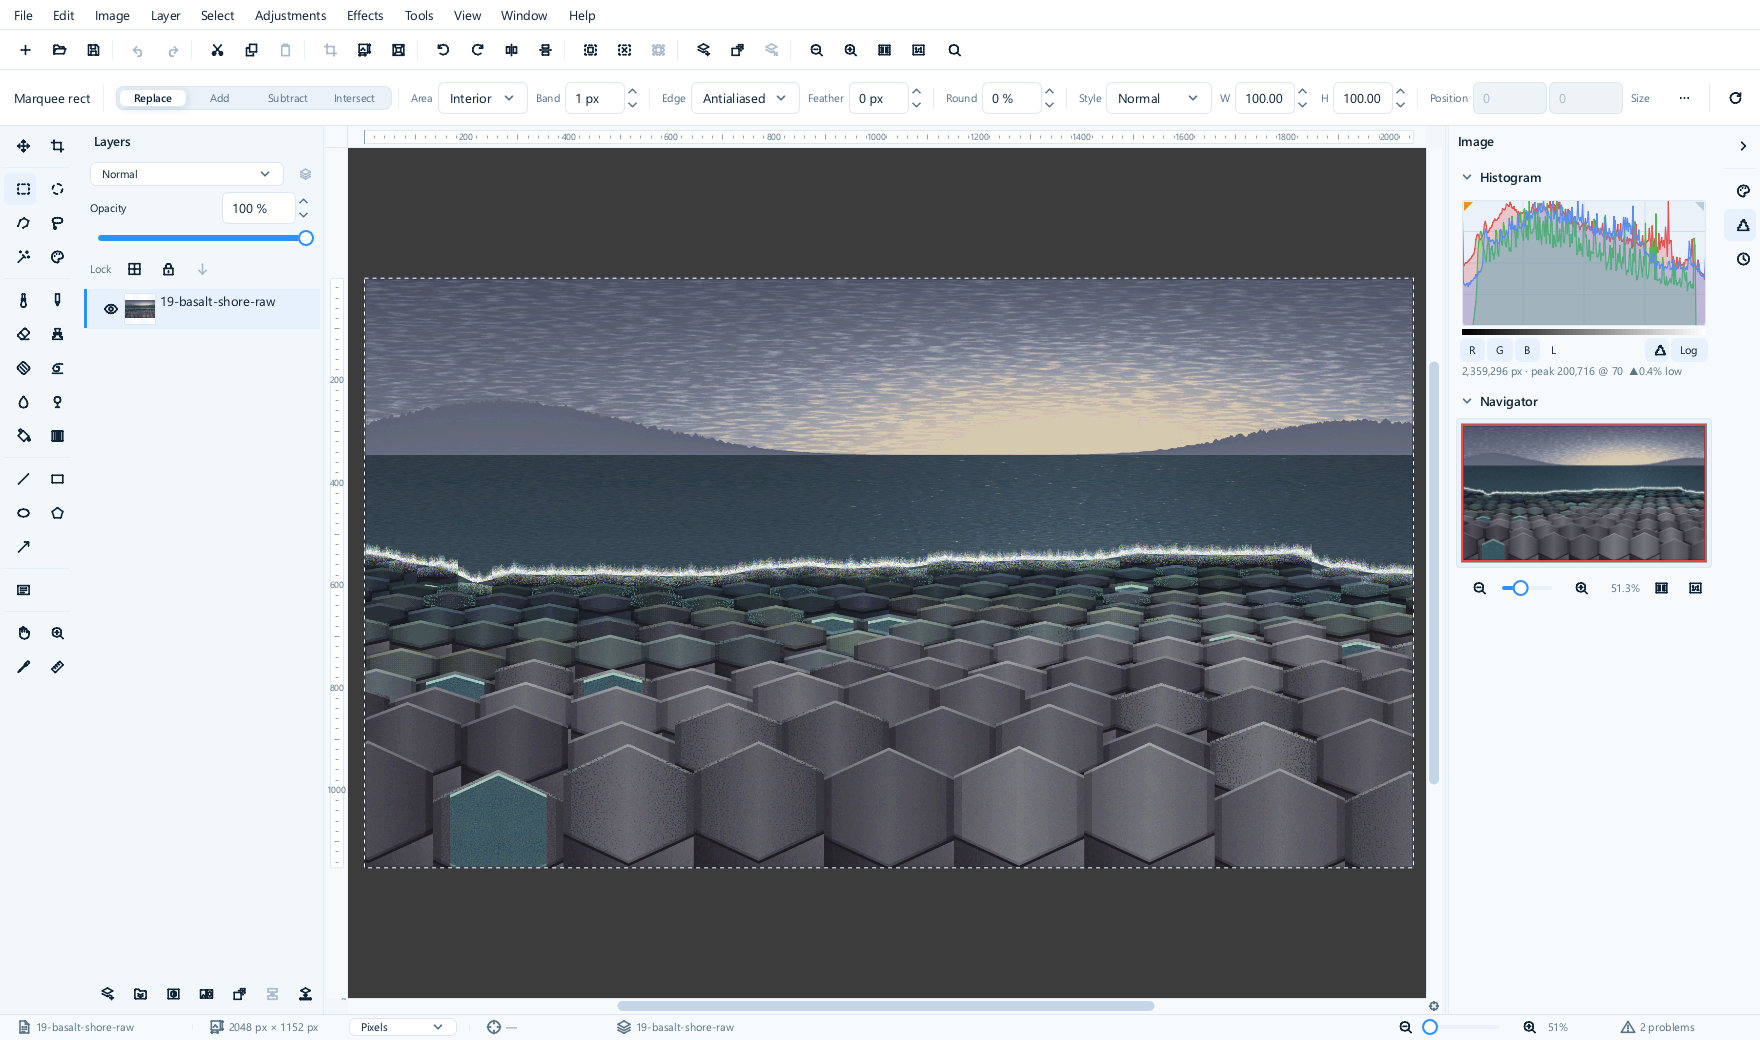Save the document with disk icon

tap(93, 50)
